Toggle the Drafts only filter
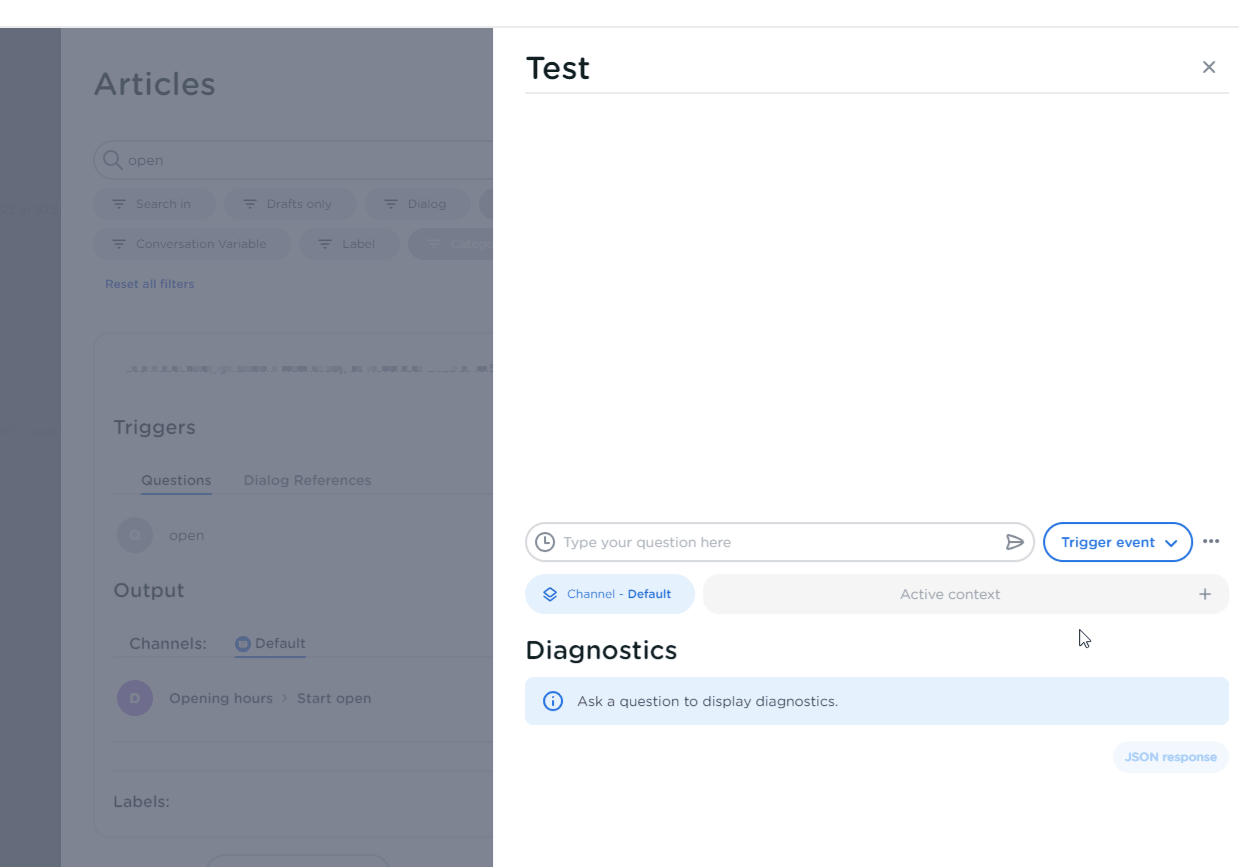Image resolution: width=1239 pixels, height=867 pixels. click(290, 204)
